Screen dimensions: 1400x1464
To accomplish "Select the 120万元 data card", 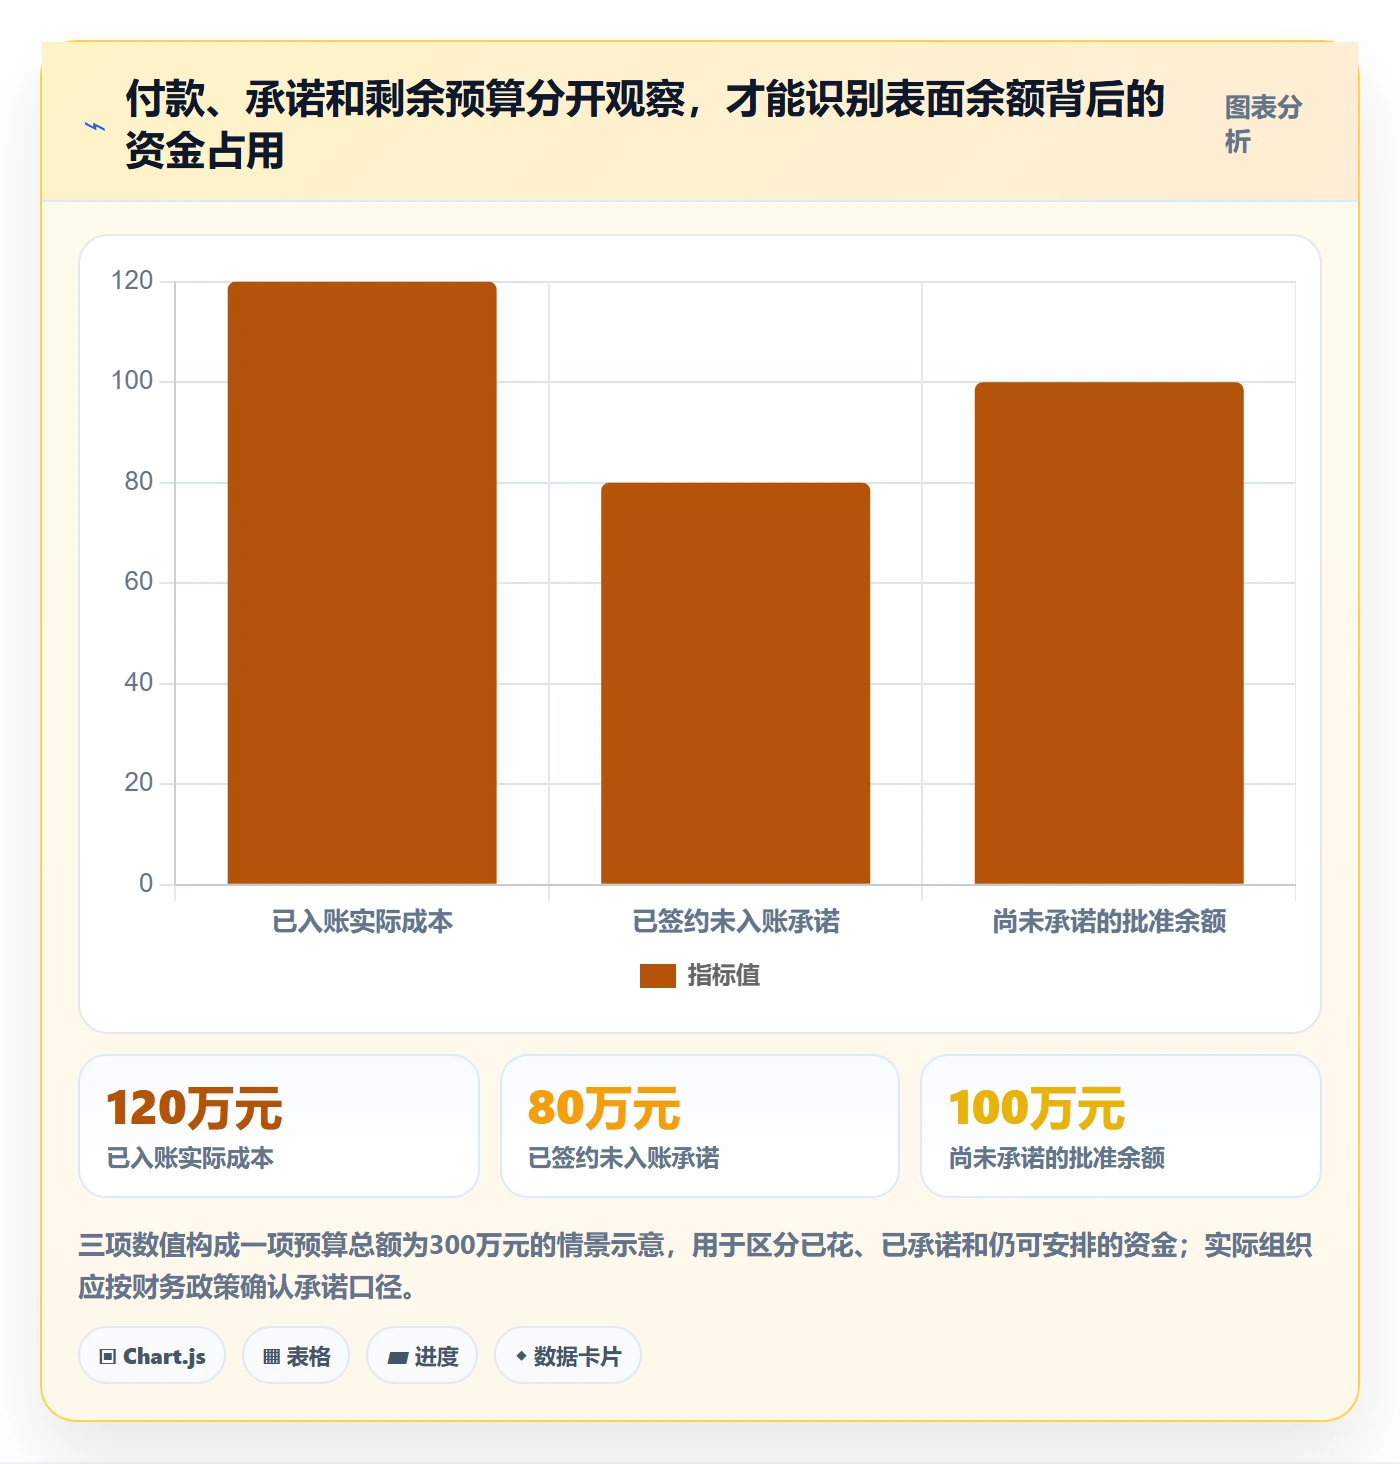I will tap(279, 1126).
